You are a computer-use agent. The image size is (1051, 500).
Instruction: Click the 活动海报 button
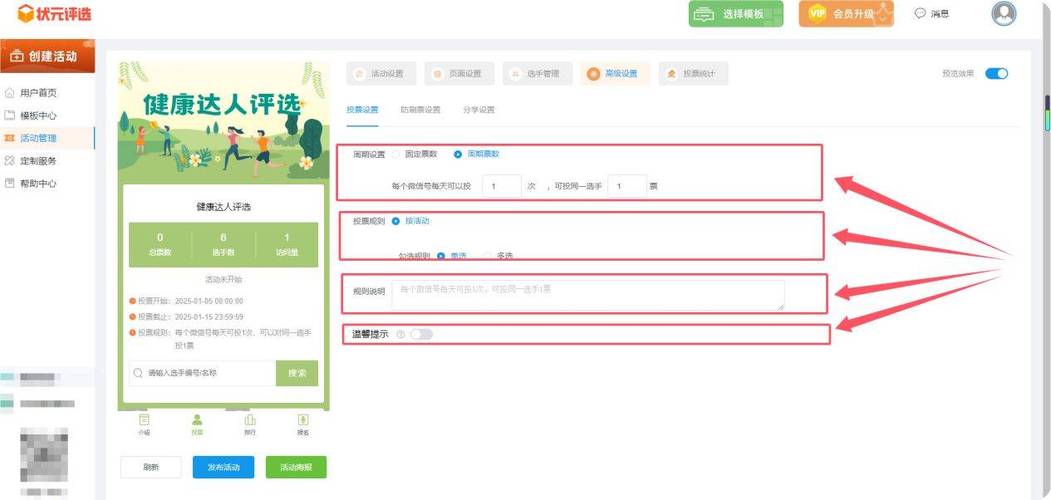point(296,467)
